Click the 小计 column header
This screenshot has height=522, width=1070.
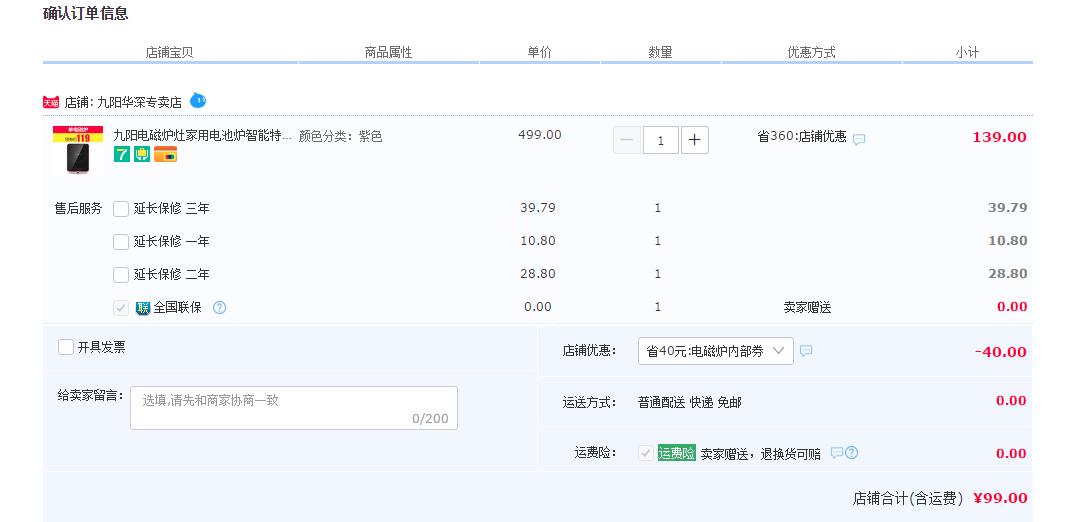[968, 53]
